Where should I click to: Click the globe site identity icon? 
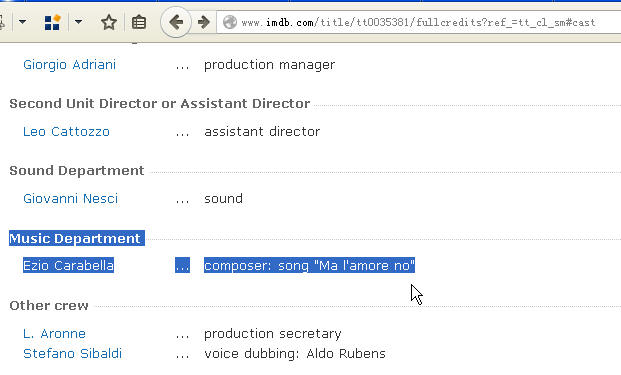230,22
